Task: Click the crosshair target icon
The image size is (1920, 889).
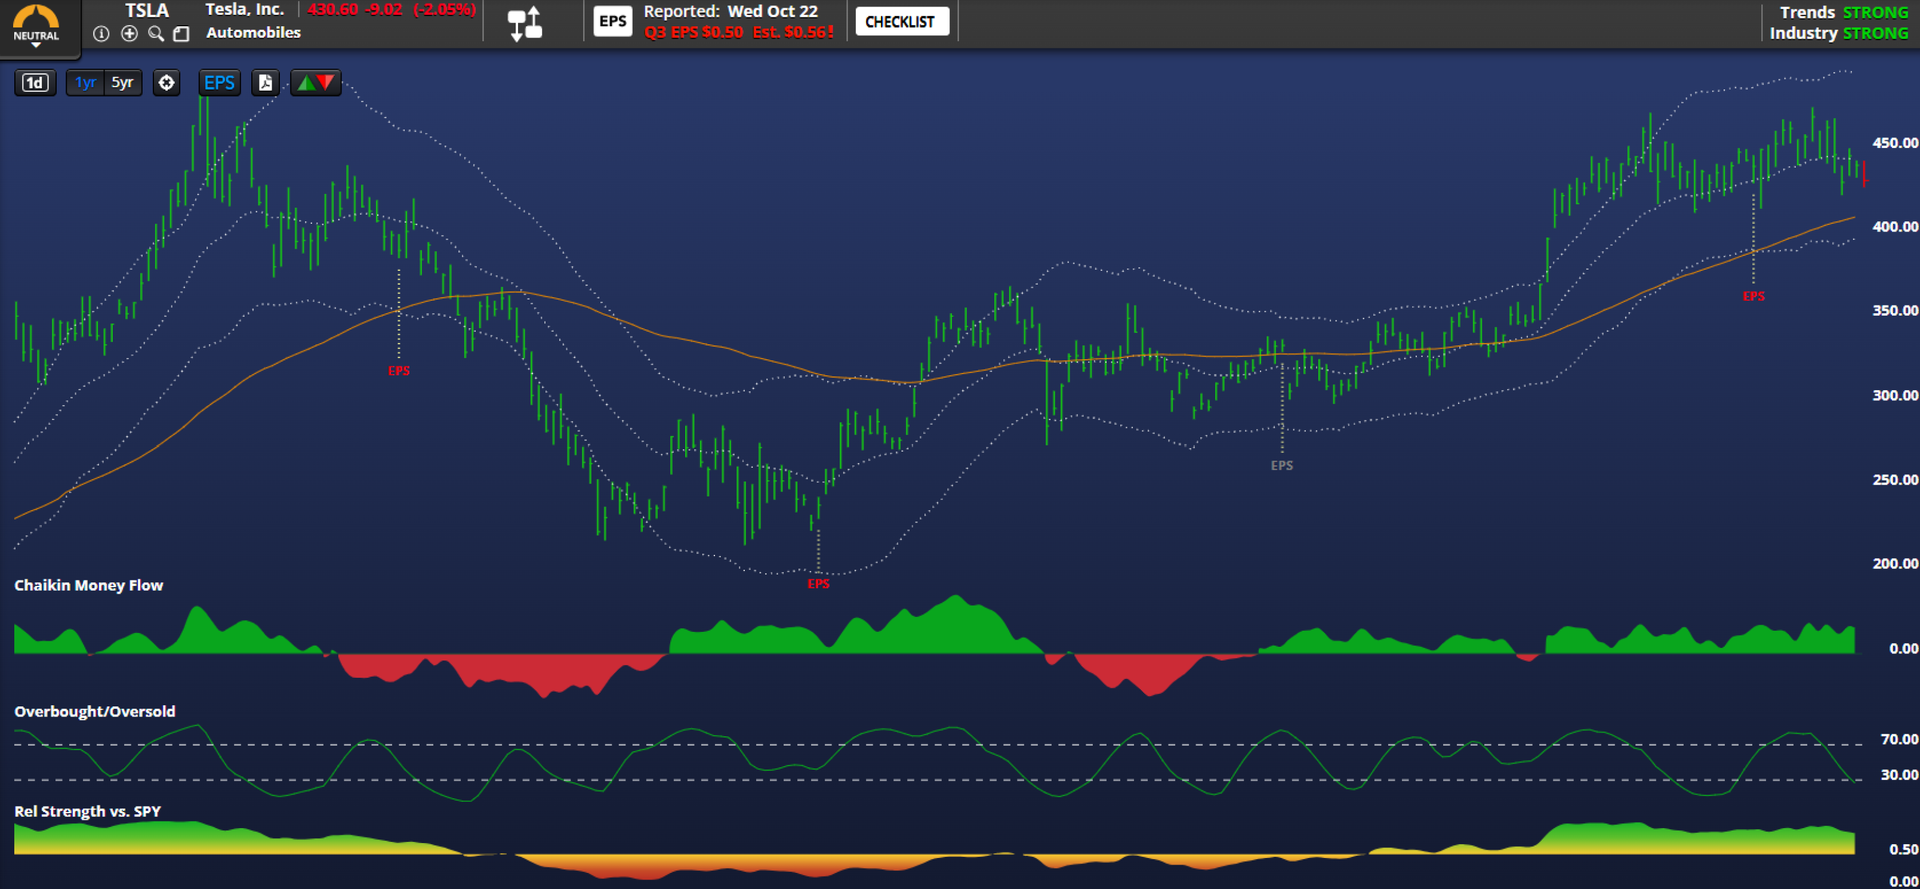Action: 167,83
